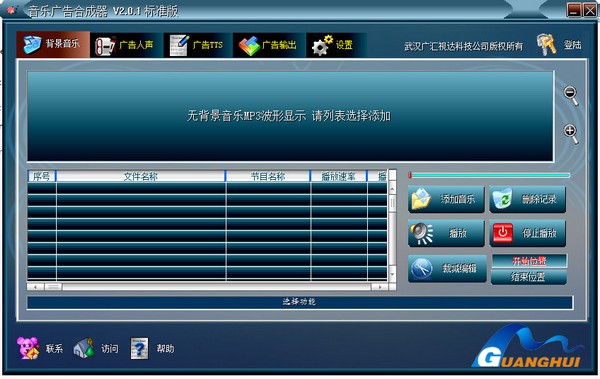Click the horizontal scrollbar right arrow
600x379 pixels.
(380, 287)
